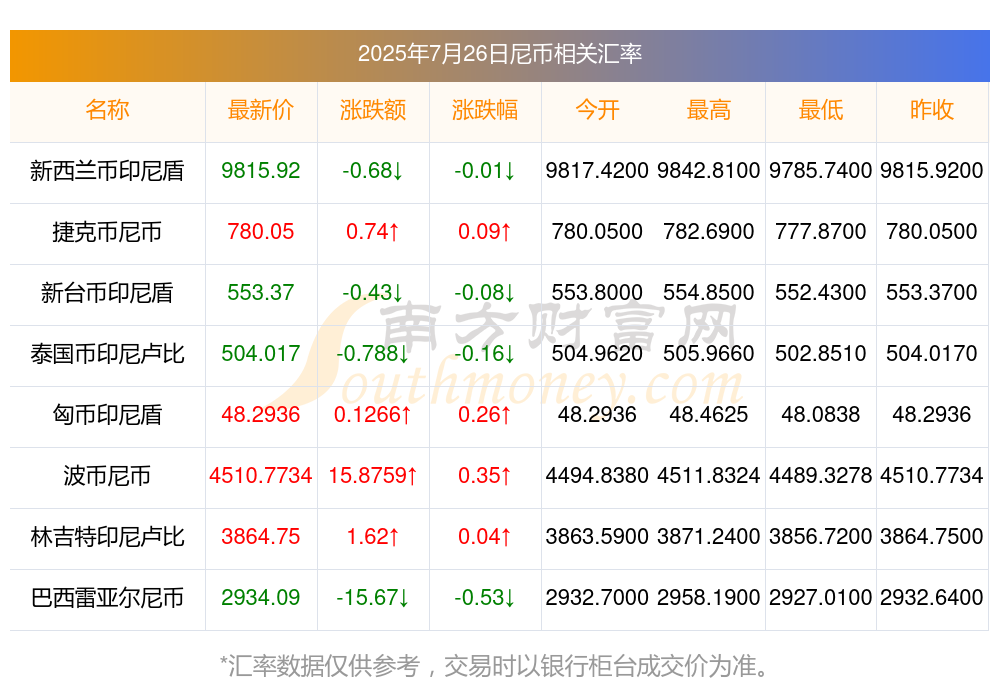Click high value 9842.8100
This screenshot has height=698, width=1000.
709,170
